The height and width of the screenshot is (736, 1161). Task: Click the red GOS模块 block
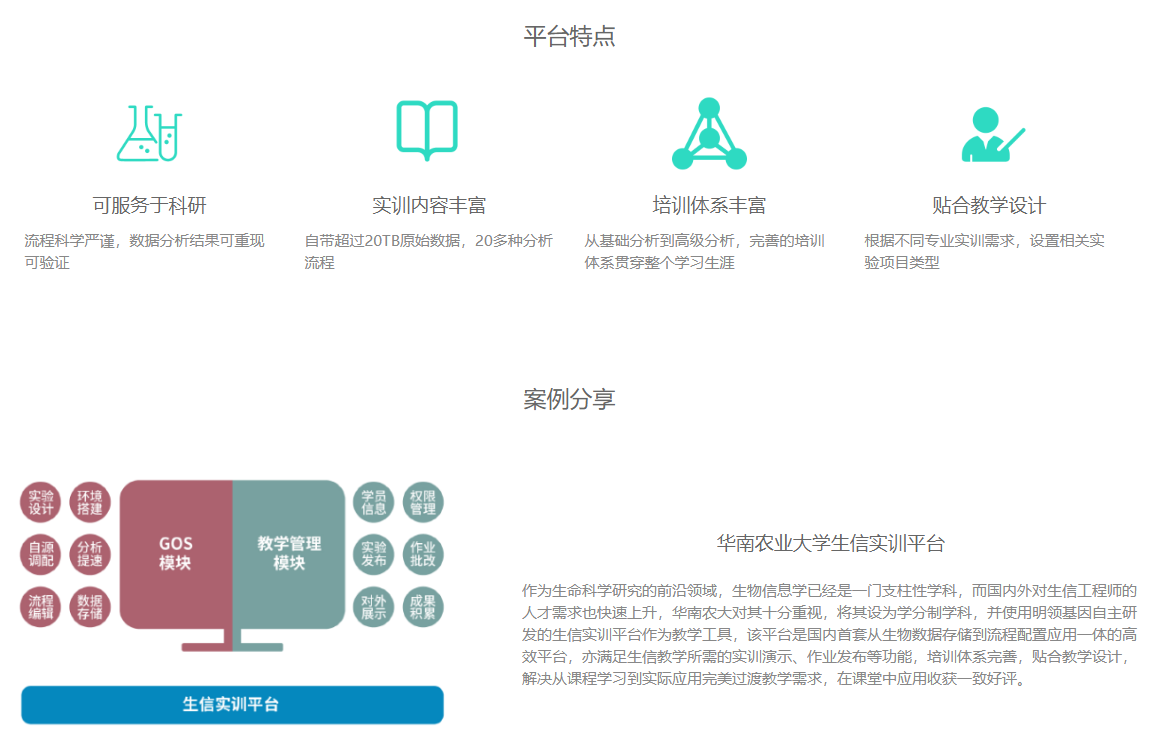[x=176, y=554]
